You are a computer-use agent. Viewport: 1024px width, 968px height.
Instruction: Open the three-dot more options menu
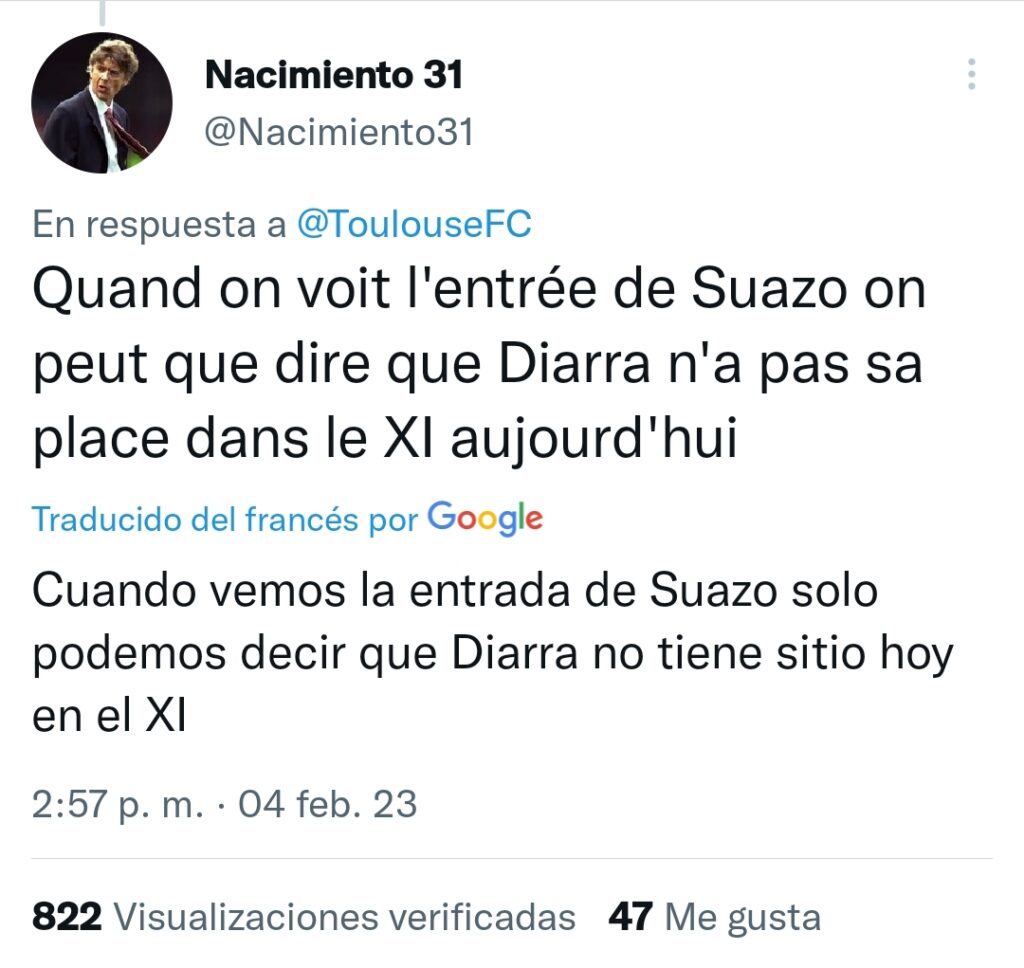pyautogui.click(x=972, y=74)
